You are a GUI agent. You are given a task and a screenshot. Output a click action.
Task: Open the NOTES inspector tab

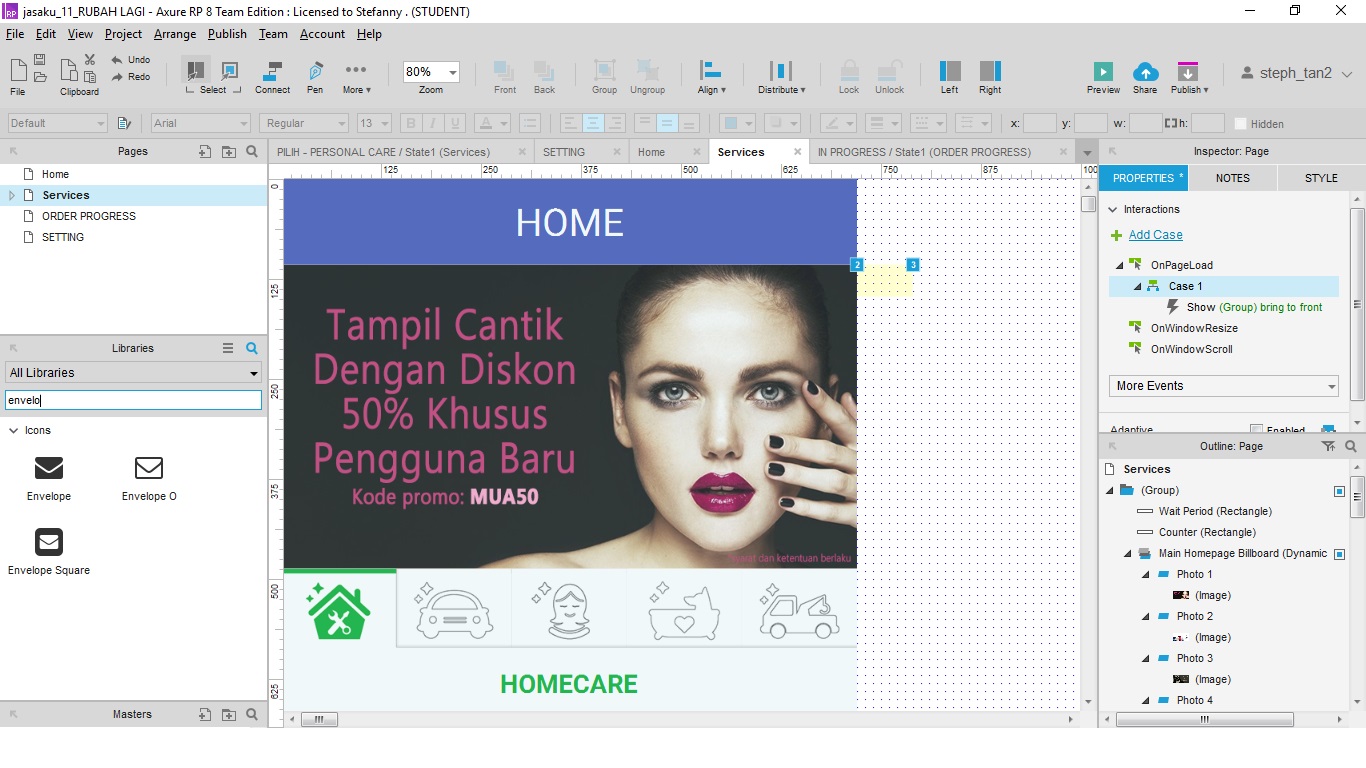click(x=1232, y=178)
